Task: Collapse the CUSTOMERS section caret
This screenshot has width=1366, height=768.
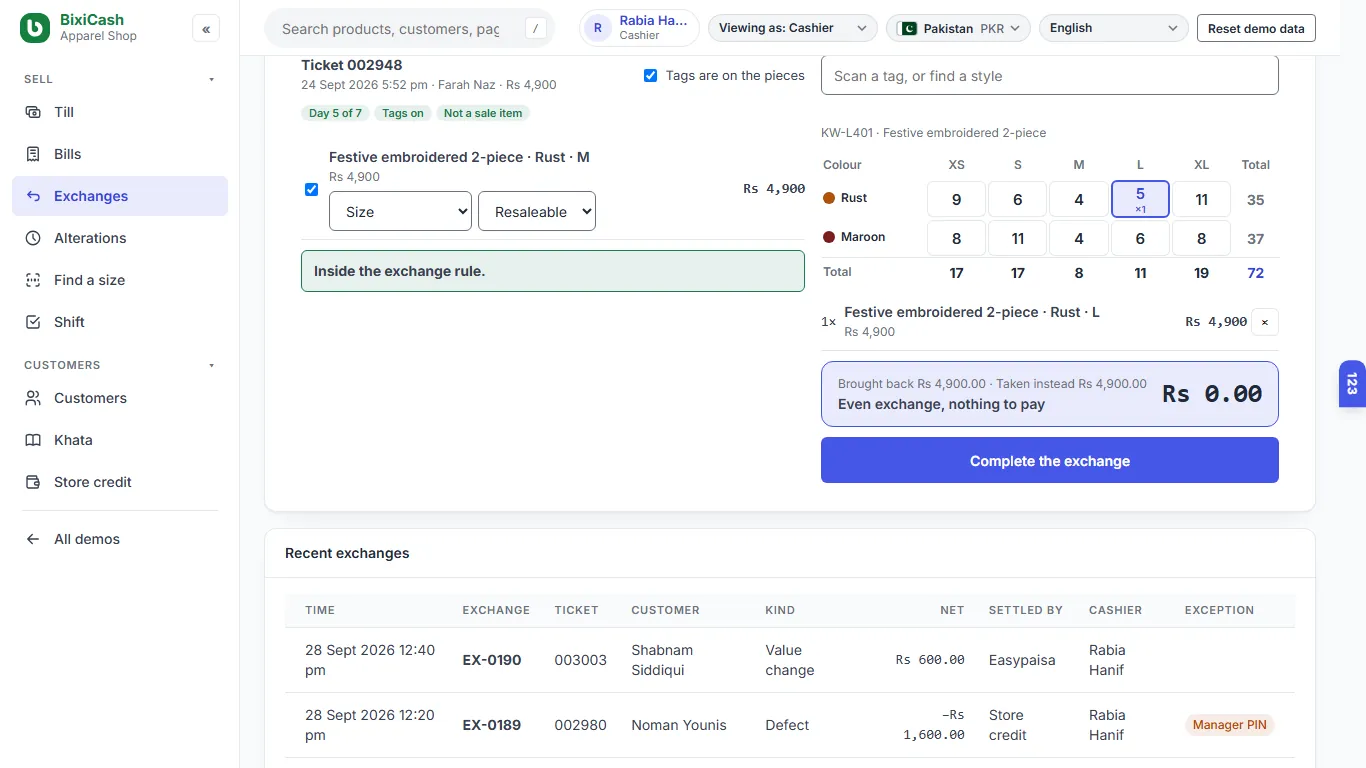Action: pos(211,365)
